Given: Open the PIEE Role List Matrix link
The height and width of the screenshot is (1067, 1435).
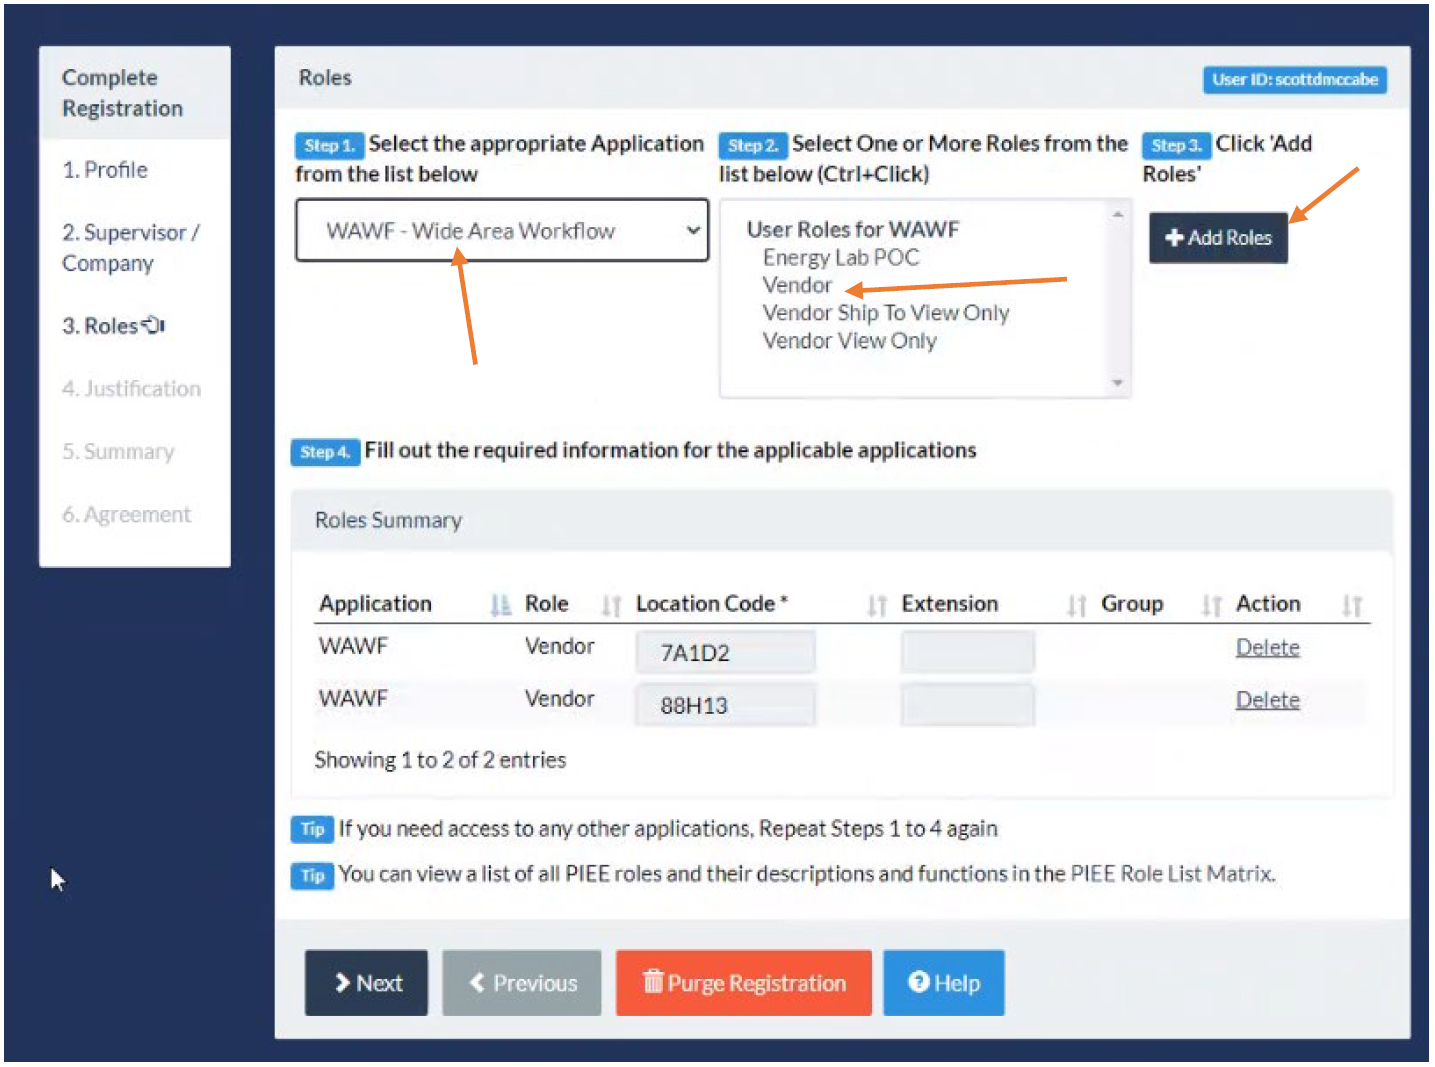Looking at the screenshot, I should (1172, 874).
